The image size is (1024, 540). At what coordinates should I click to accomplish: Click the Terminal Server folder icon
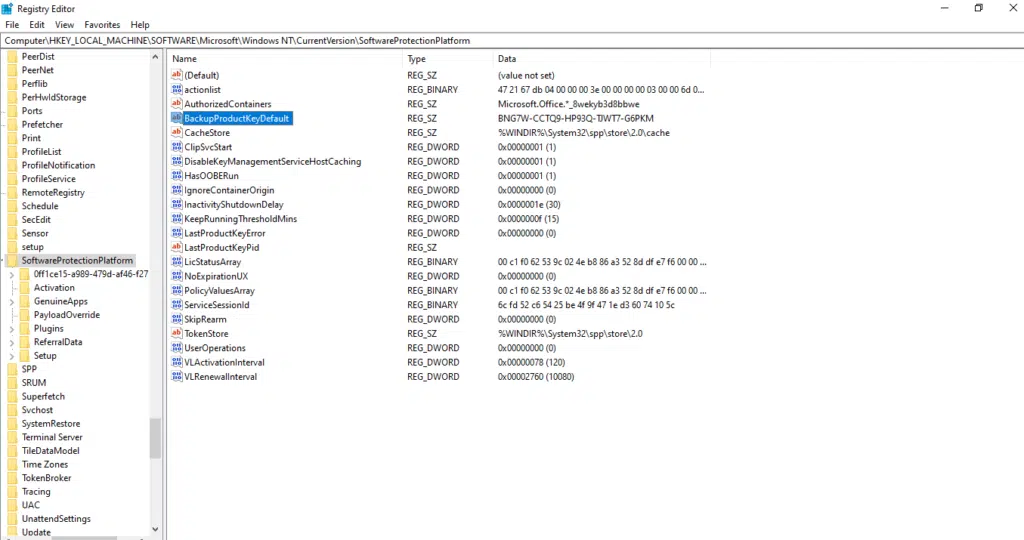coord(12,437)
